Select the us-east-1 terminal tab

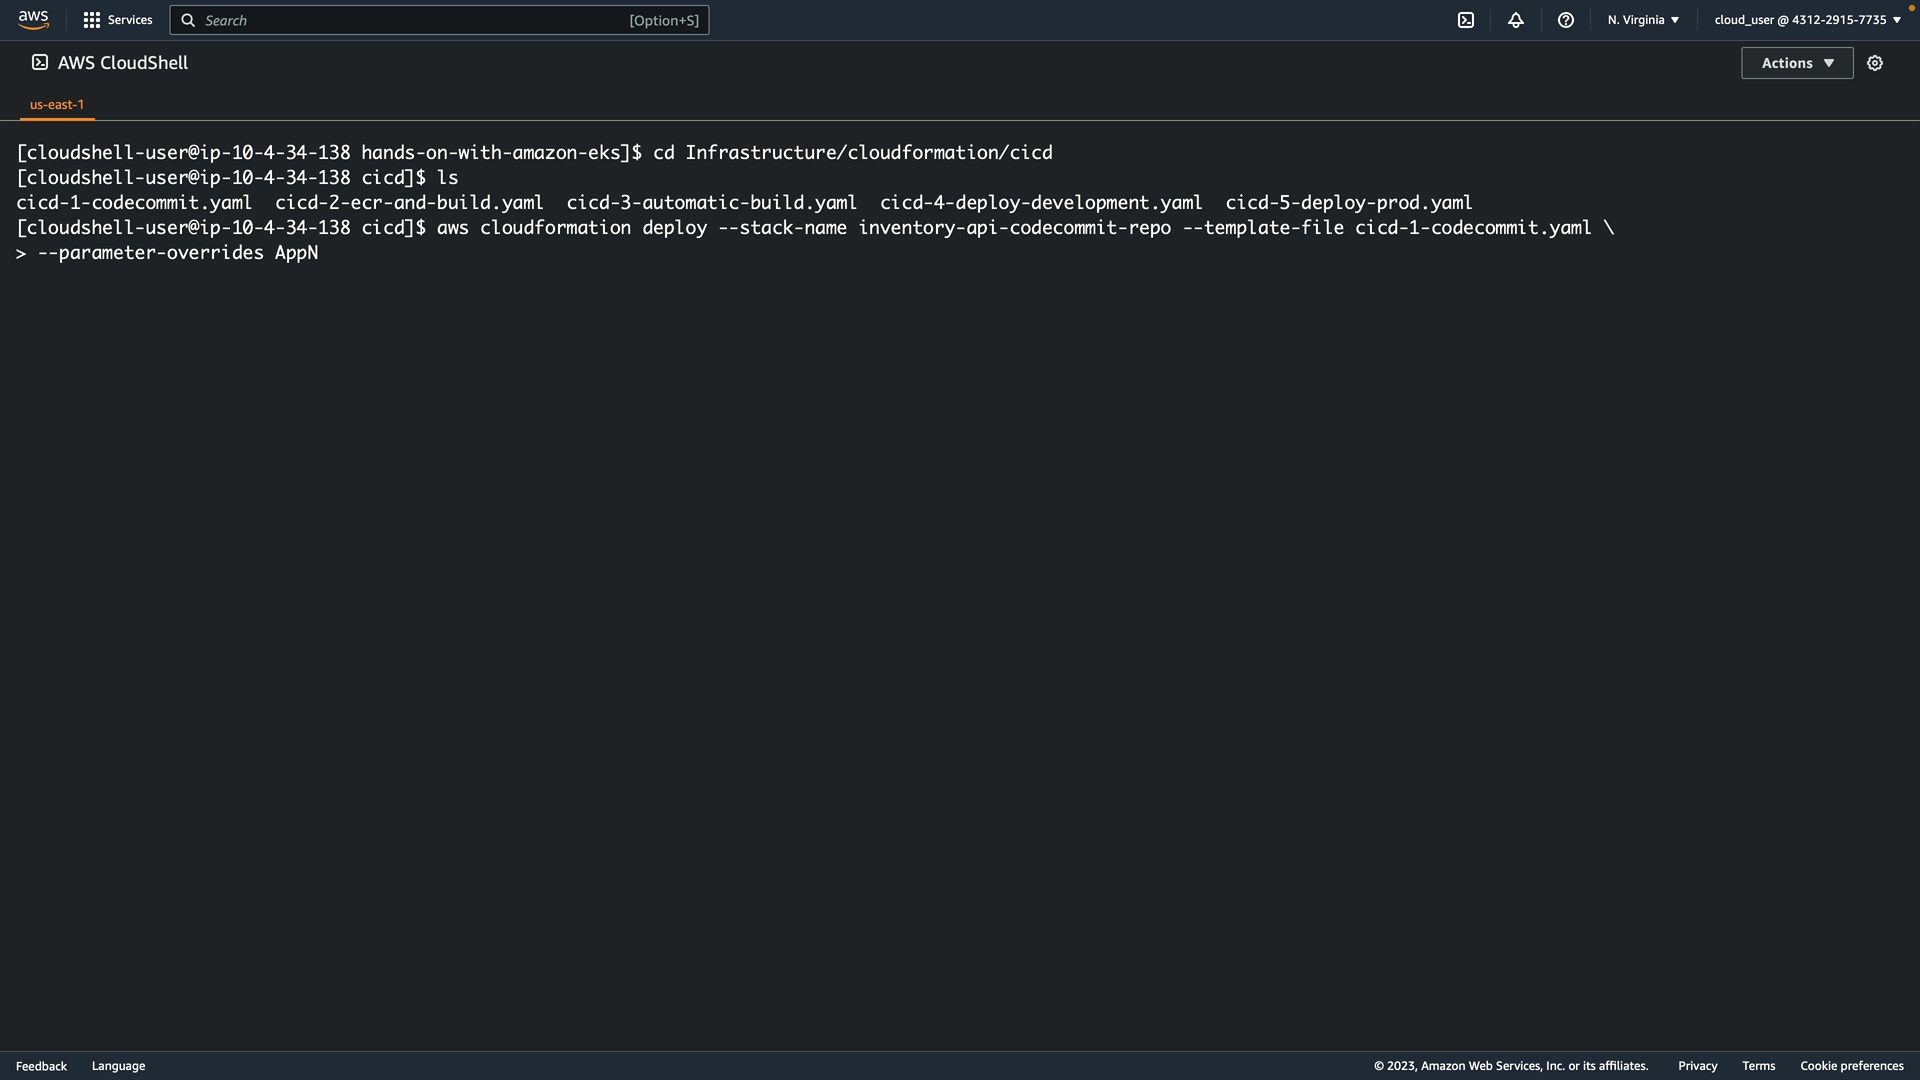(57, 104)
